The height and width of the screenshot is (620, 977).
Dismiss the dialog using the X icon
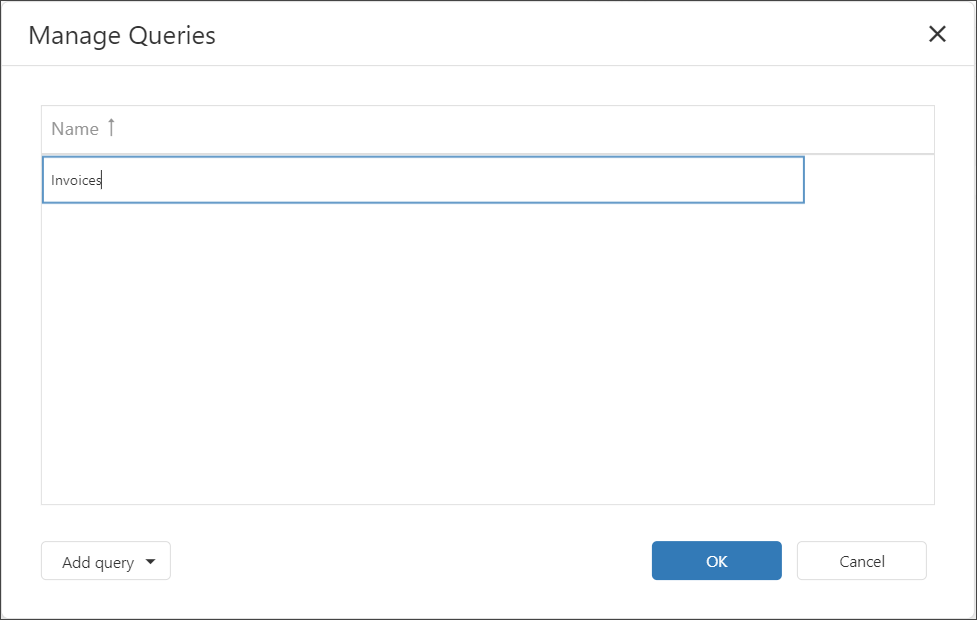[x=937, y=34]
